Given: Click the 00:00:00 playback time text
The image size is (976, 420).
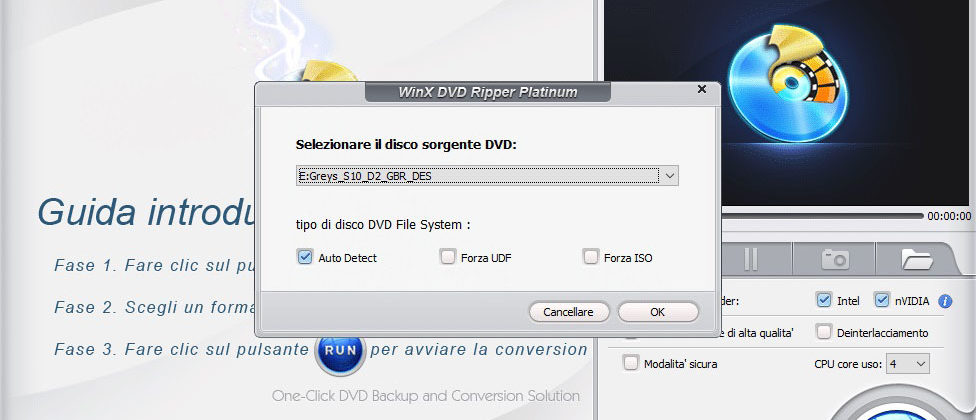Looking at the screenshot, I should click(949, 216).
